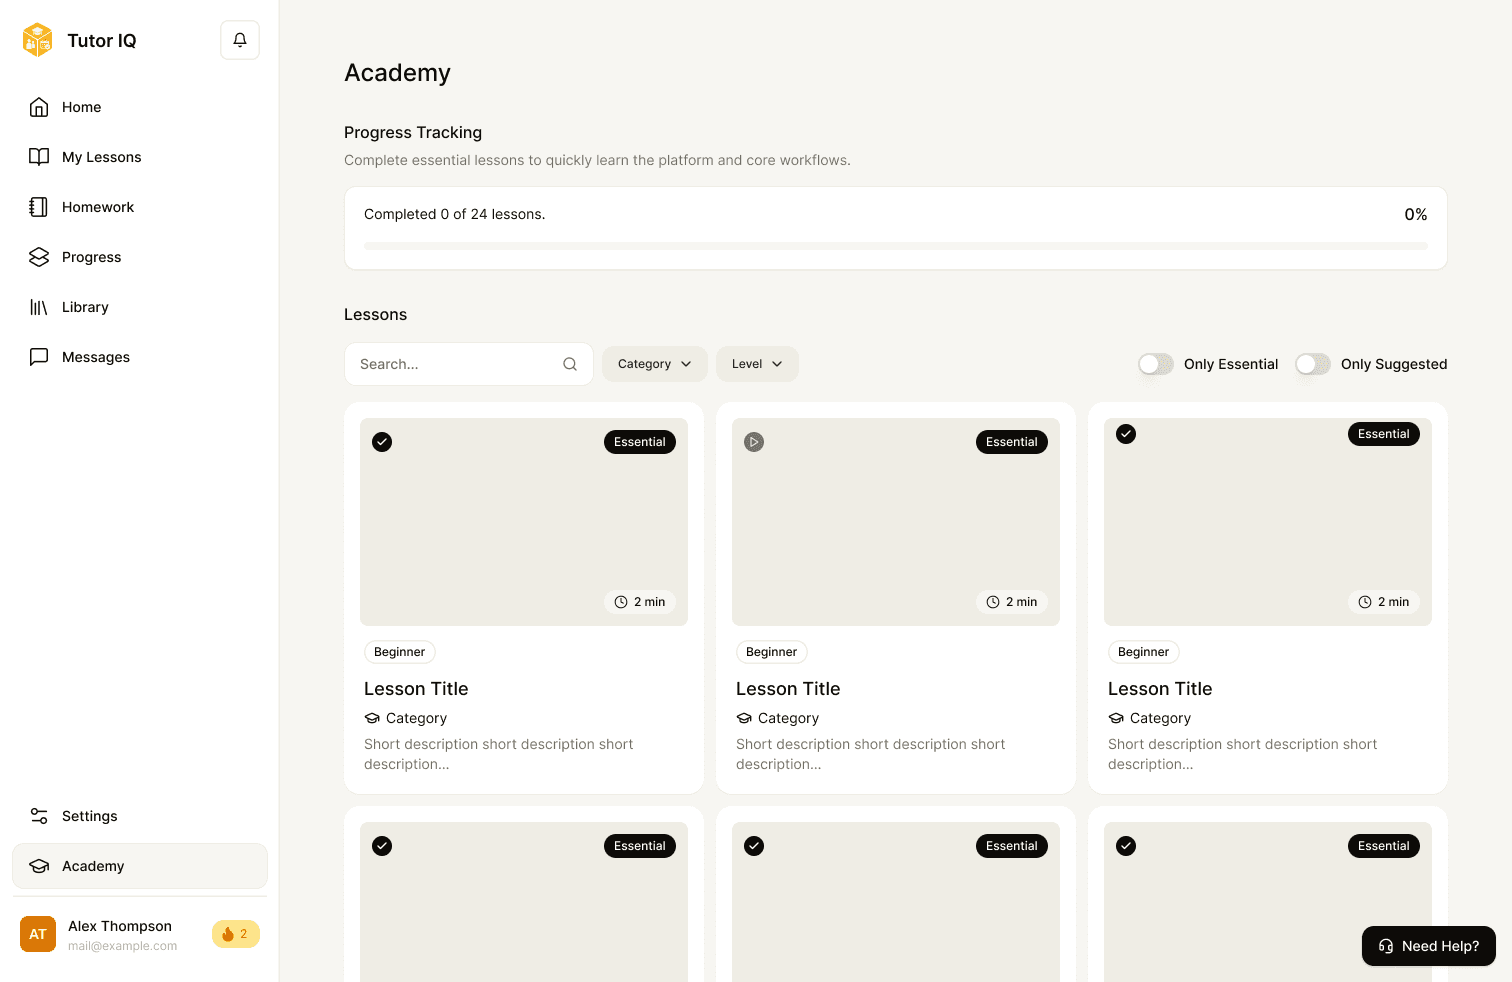The width and height of the screenshot is (1512, 982).
Task: Enable the Only Essential toggle
Action: click(1156, 364)
